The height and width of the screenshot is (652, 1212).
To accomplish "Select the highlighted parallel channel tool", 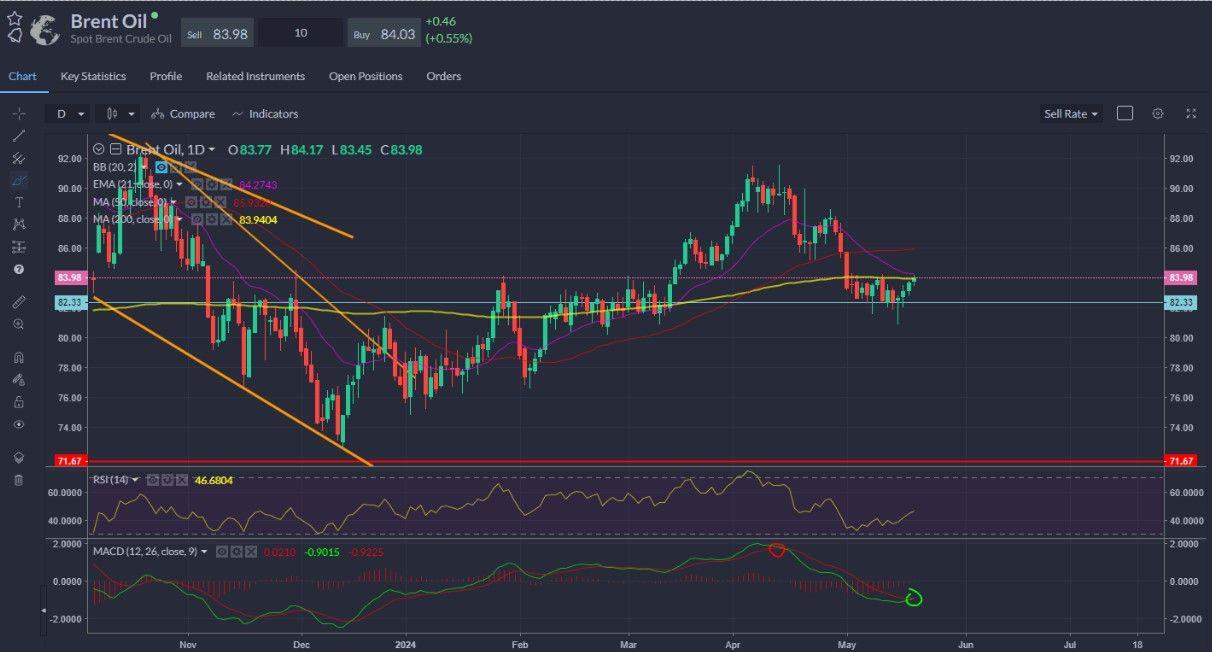I will tap(18, 180).
